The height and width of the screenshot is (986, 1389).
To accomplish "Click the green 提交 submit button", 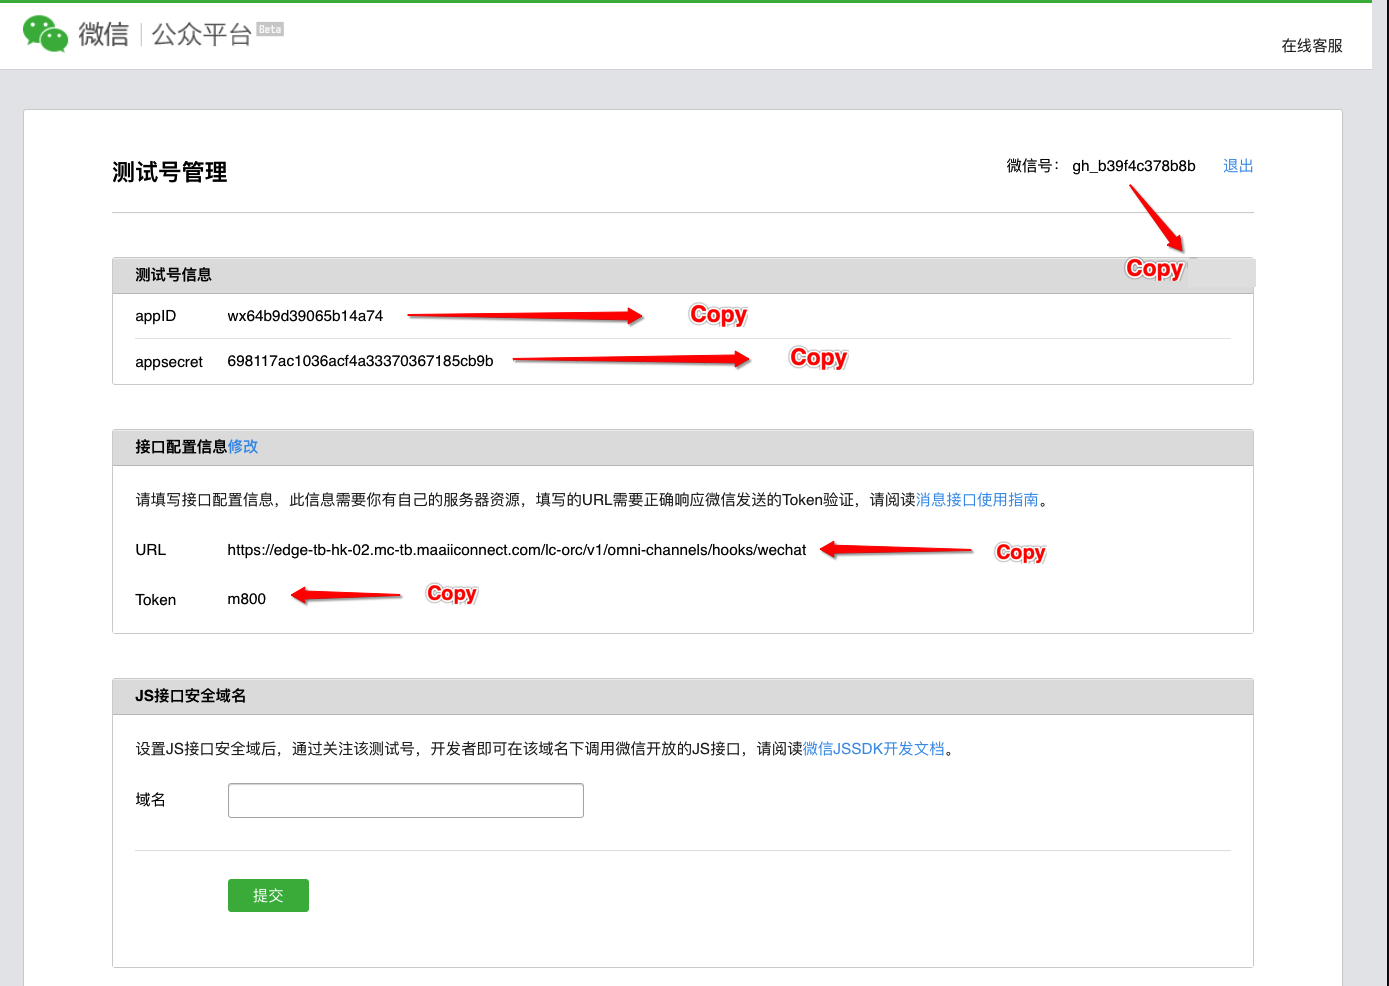I will (x=268, y=896).
